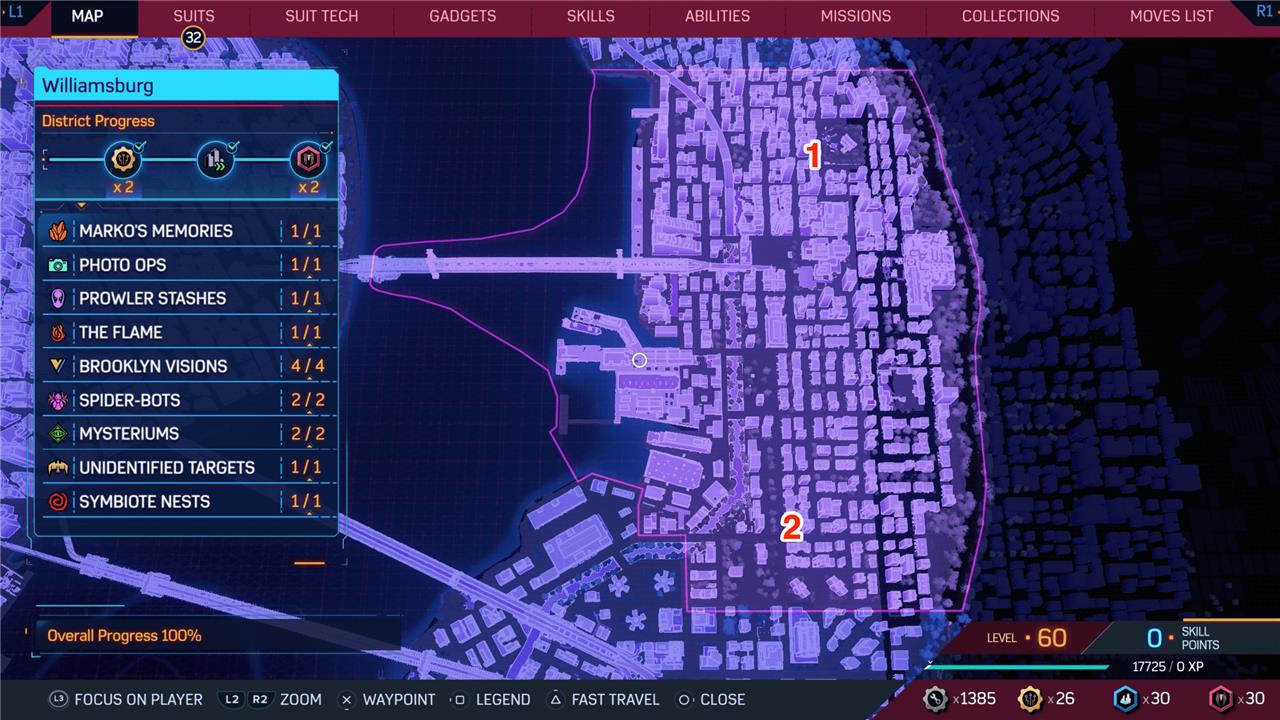Expand the Williamsburg district header
This screenshot has height=720, width=1280.
186,86
